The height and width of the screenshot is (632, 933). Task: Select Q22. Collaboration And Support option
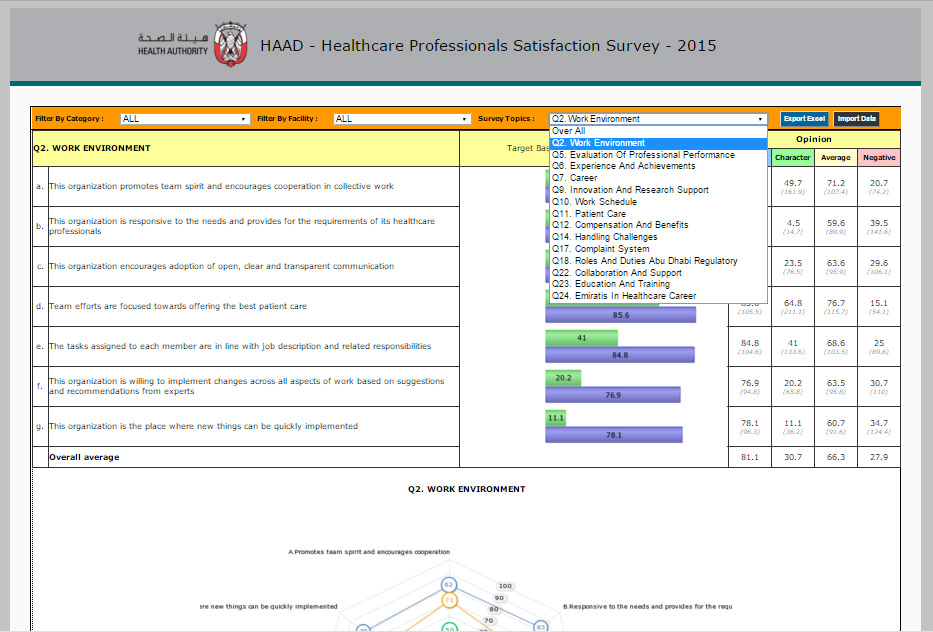coord(658,273)
